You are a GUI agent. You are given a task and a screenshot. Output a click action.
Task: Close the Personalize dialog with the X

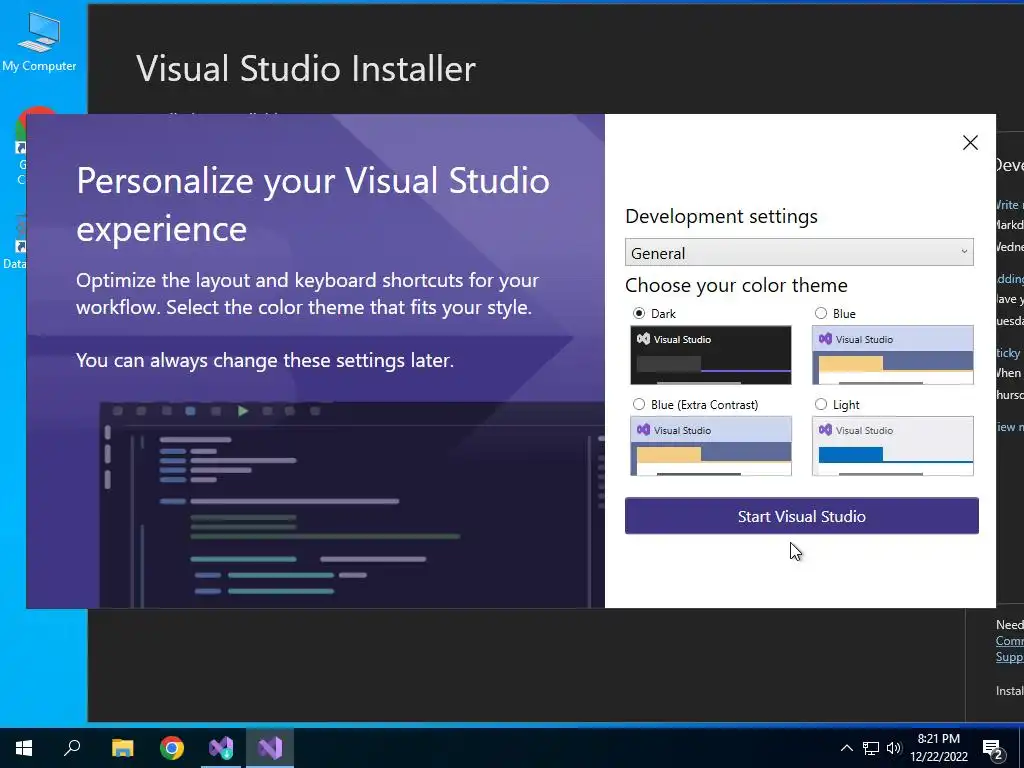(x=970, y=142)
